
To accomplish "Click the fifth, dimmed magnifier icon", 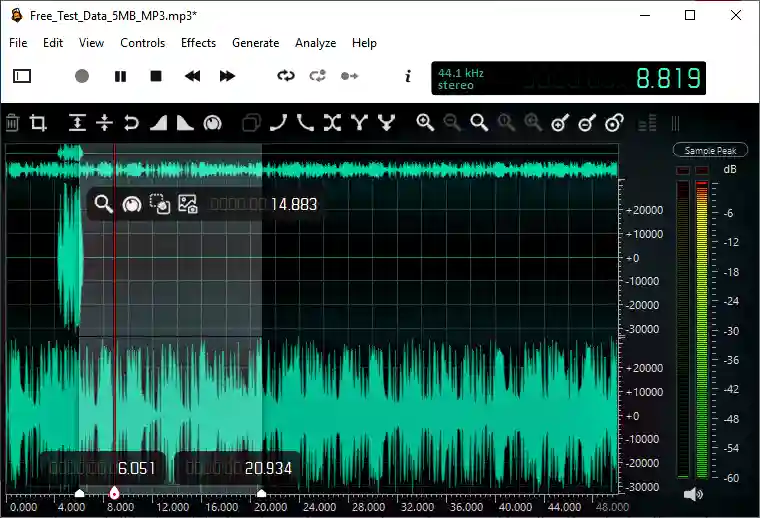I will coord(533,123).
